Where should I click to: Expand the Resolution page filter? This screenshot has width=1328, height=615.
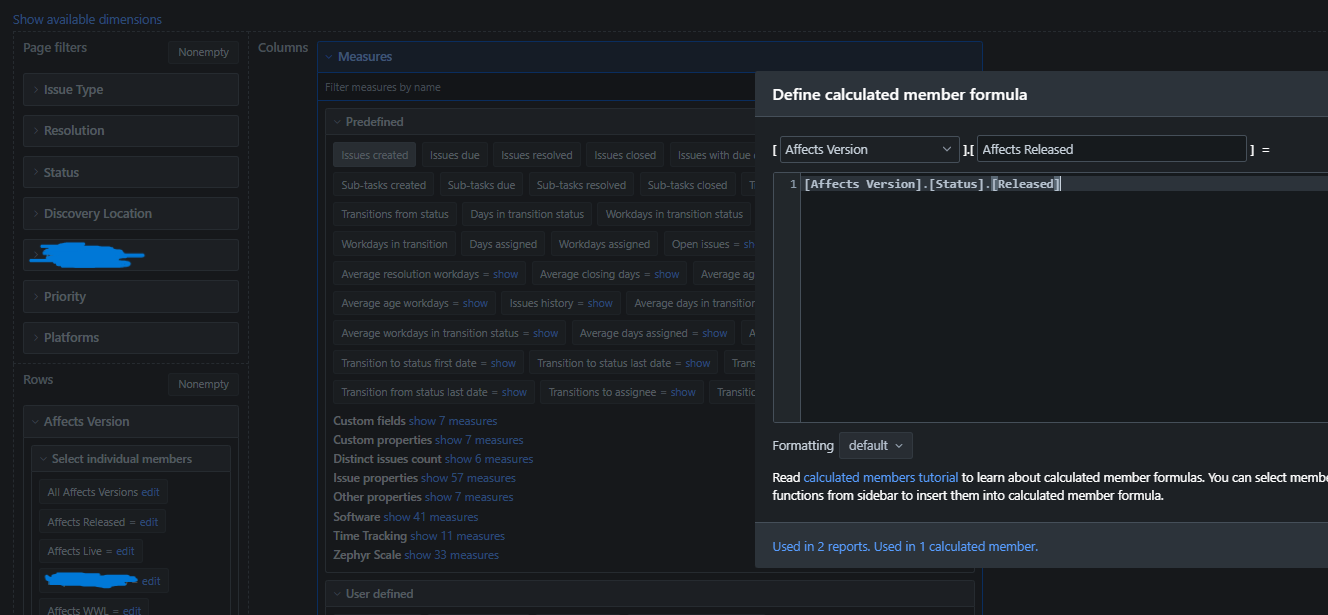(73, 131)
